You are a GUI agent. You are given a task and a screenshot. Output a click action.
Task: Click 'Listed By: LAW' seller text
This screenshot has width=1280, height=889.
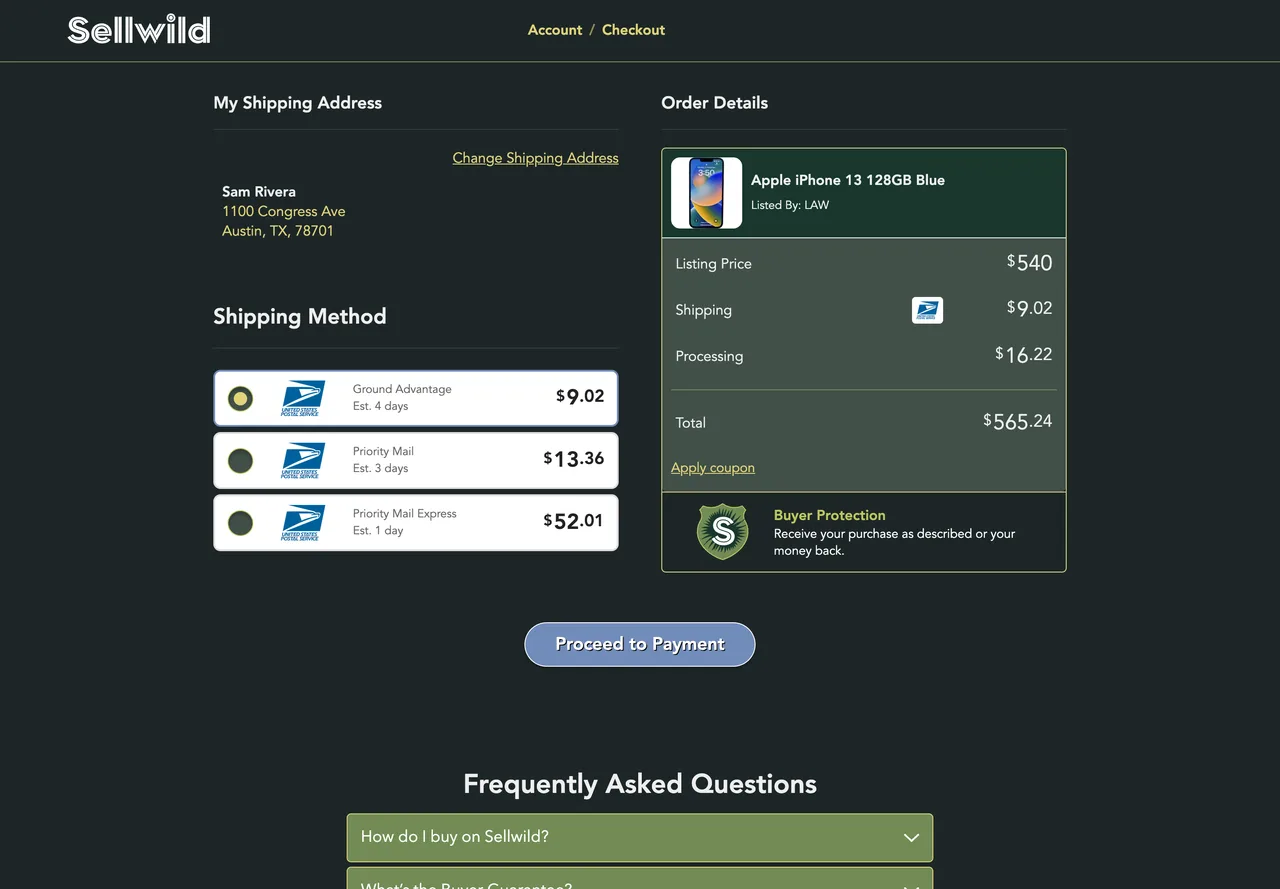coord(790,205)
